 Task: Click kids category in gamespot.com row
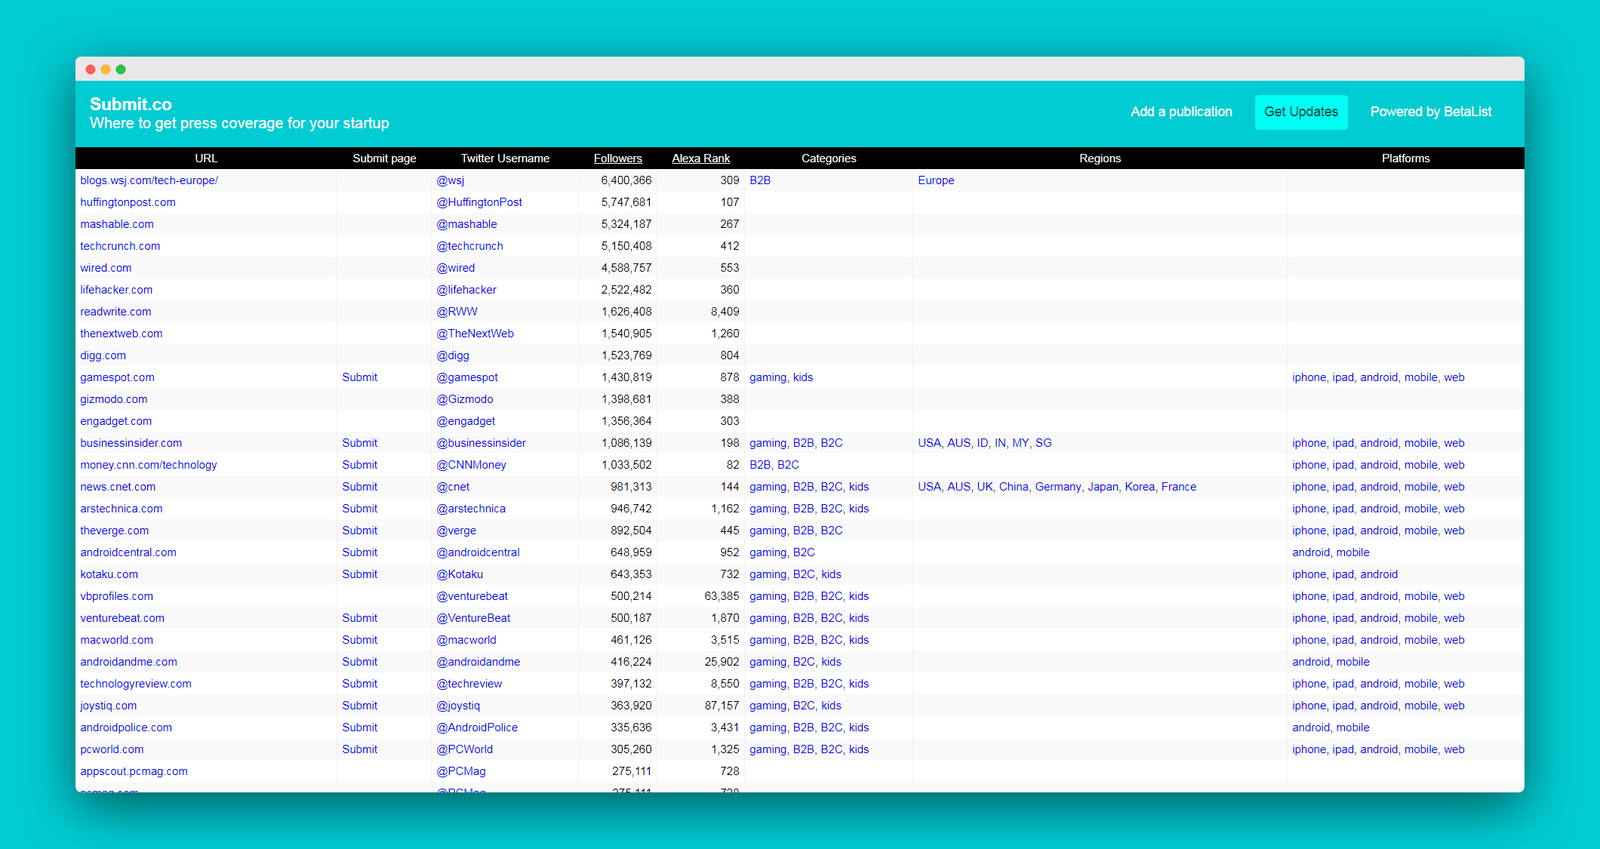click(x=803, y=378)
